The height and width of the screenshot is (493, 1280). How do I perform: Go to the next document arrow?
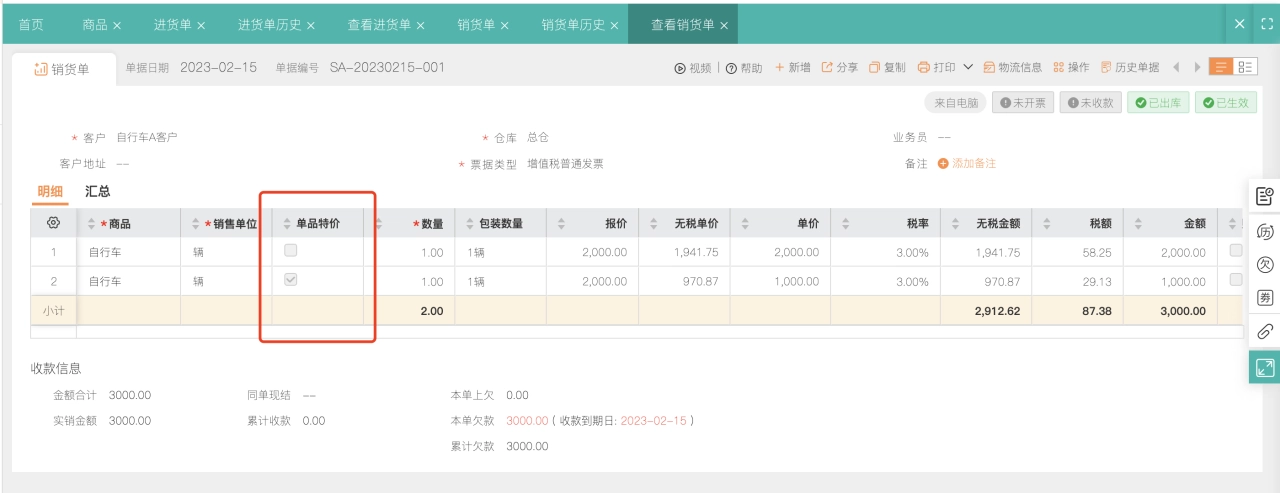point(1197,67)
